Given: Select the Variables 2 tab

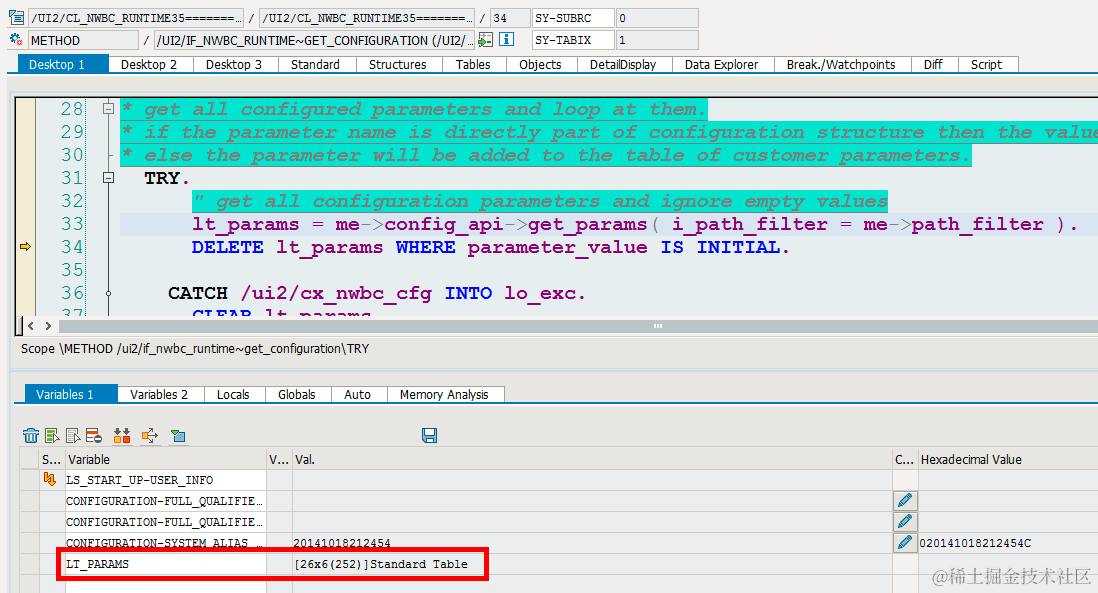Looking at the screenshot, I should click(x=159, y=394).
